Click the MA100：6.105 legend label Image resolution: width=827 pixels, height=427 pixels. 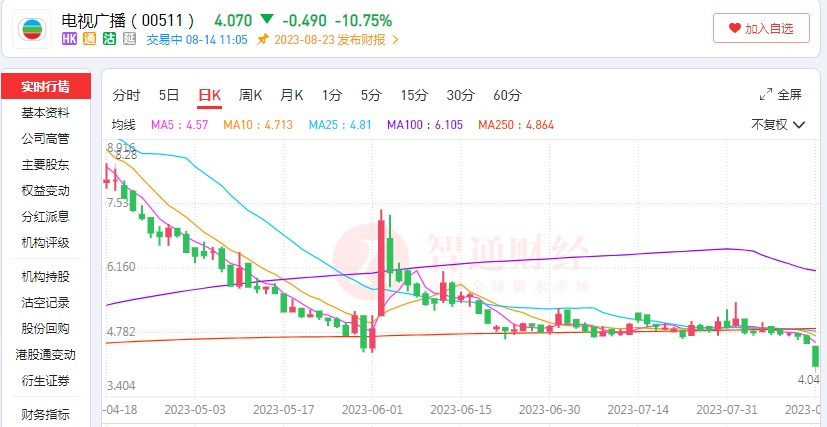(425, 125)
